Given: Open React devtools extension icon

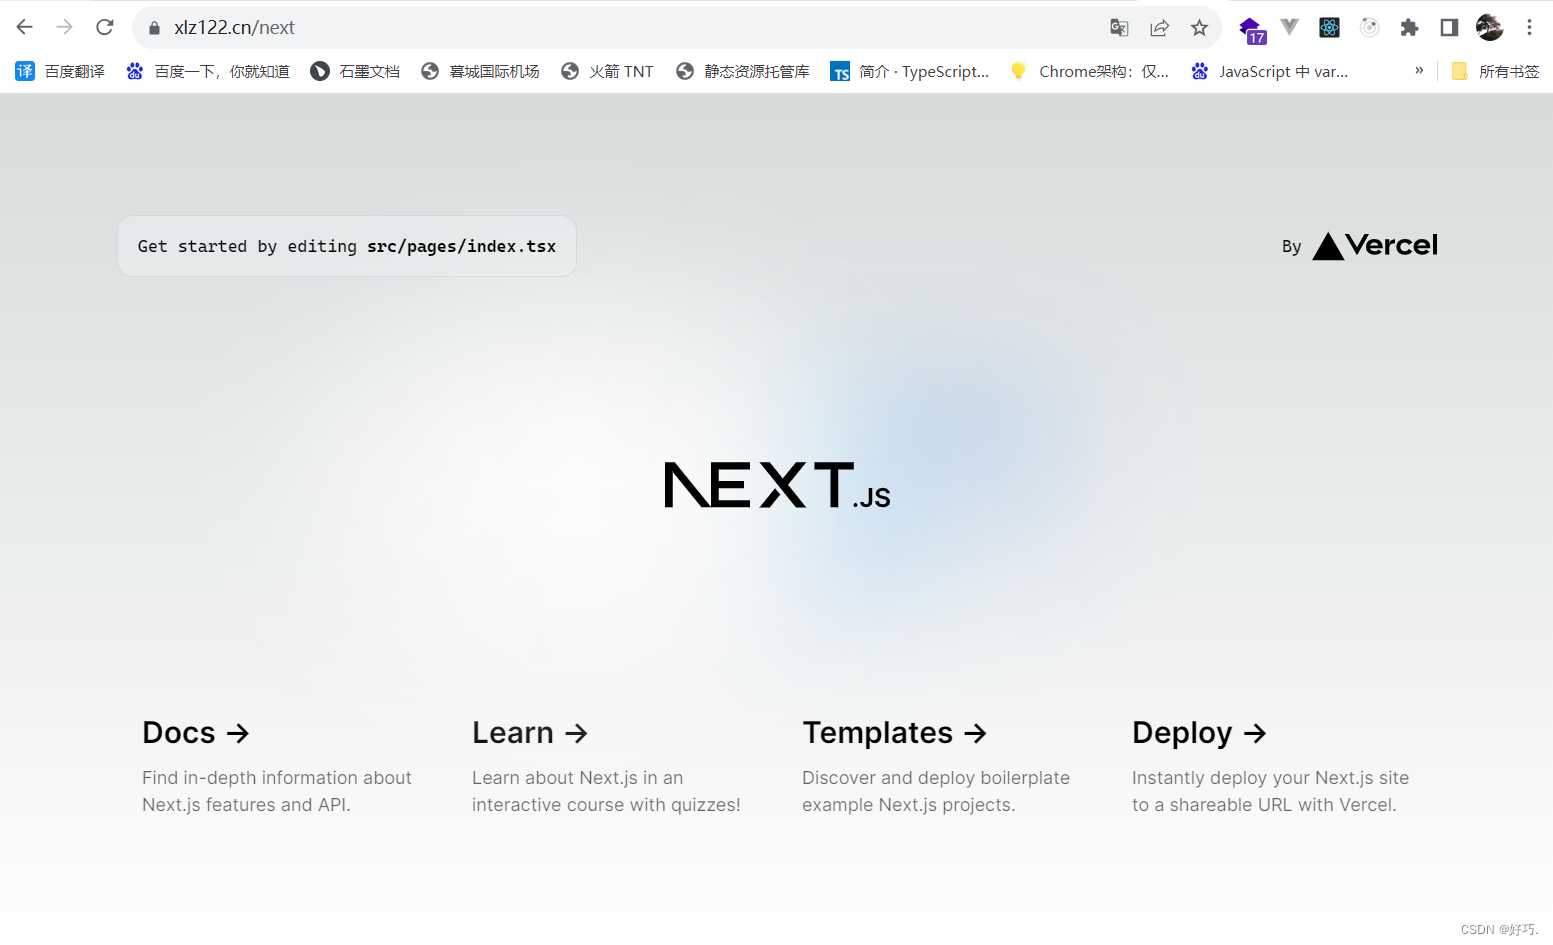Looking at the screenshot, I should tap(1329, 28).
